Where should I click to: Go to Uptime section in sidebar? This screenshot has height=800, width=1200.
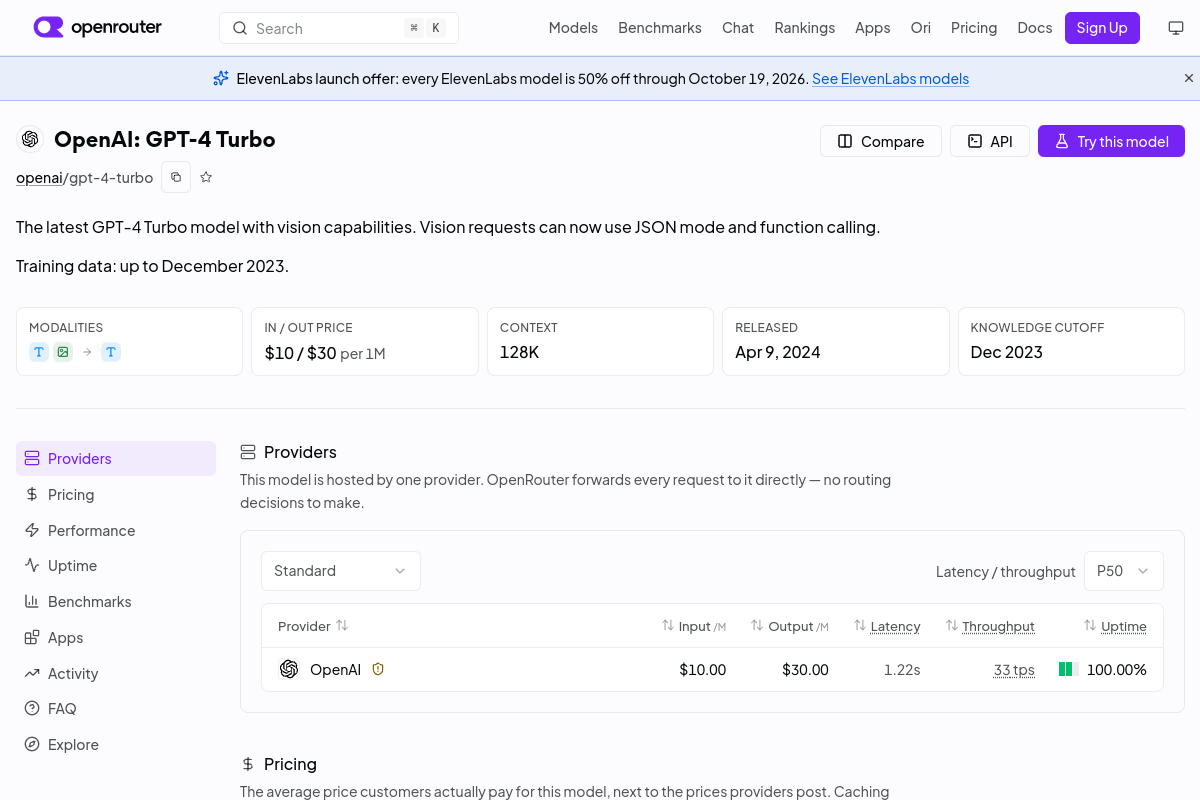(116, 566)
